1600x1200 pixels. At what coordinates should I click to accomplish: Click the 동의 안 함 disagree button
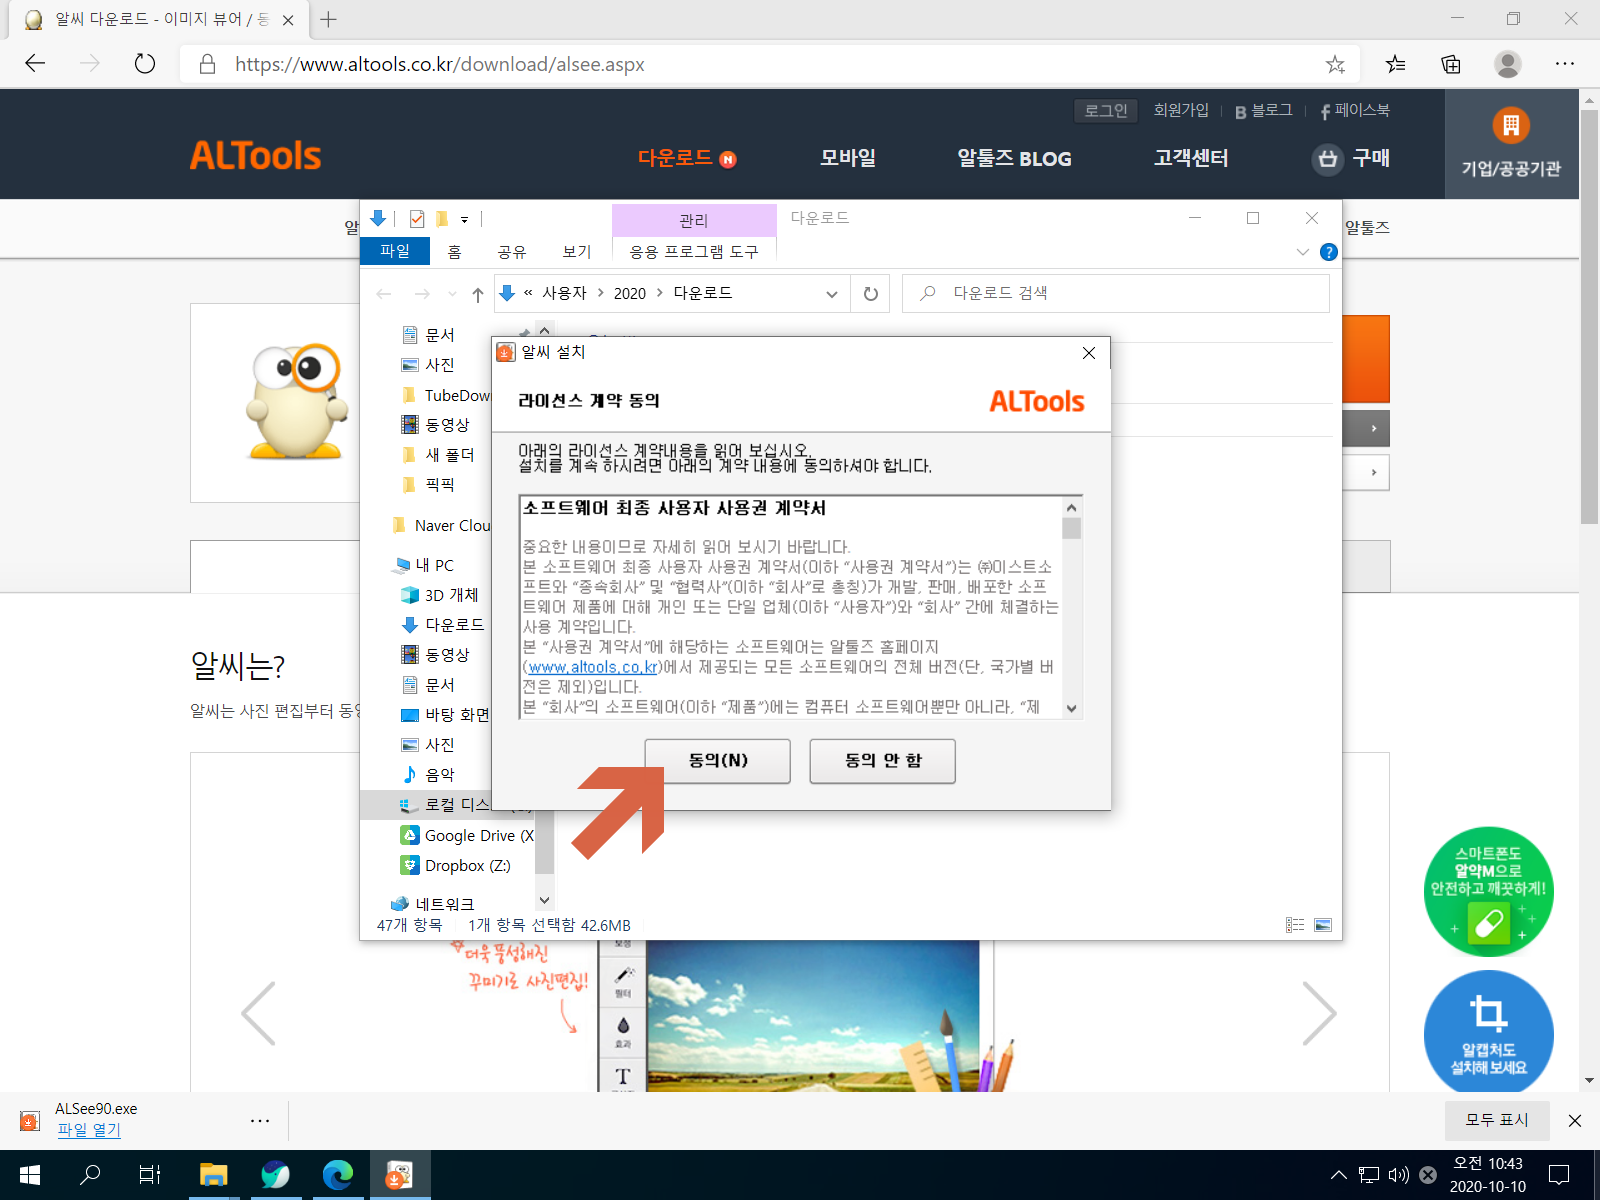[882, 761]
